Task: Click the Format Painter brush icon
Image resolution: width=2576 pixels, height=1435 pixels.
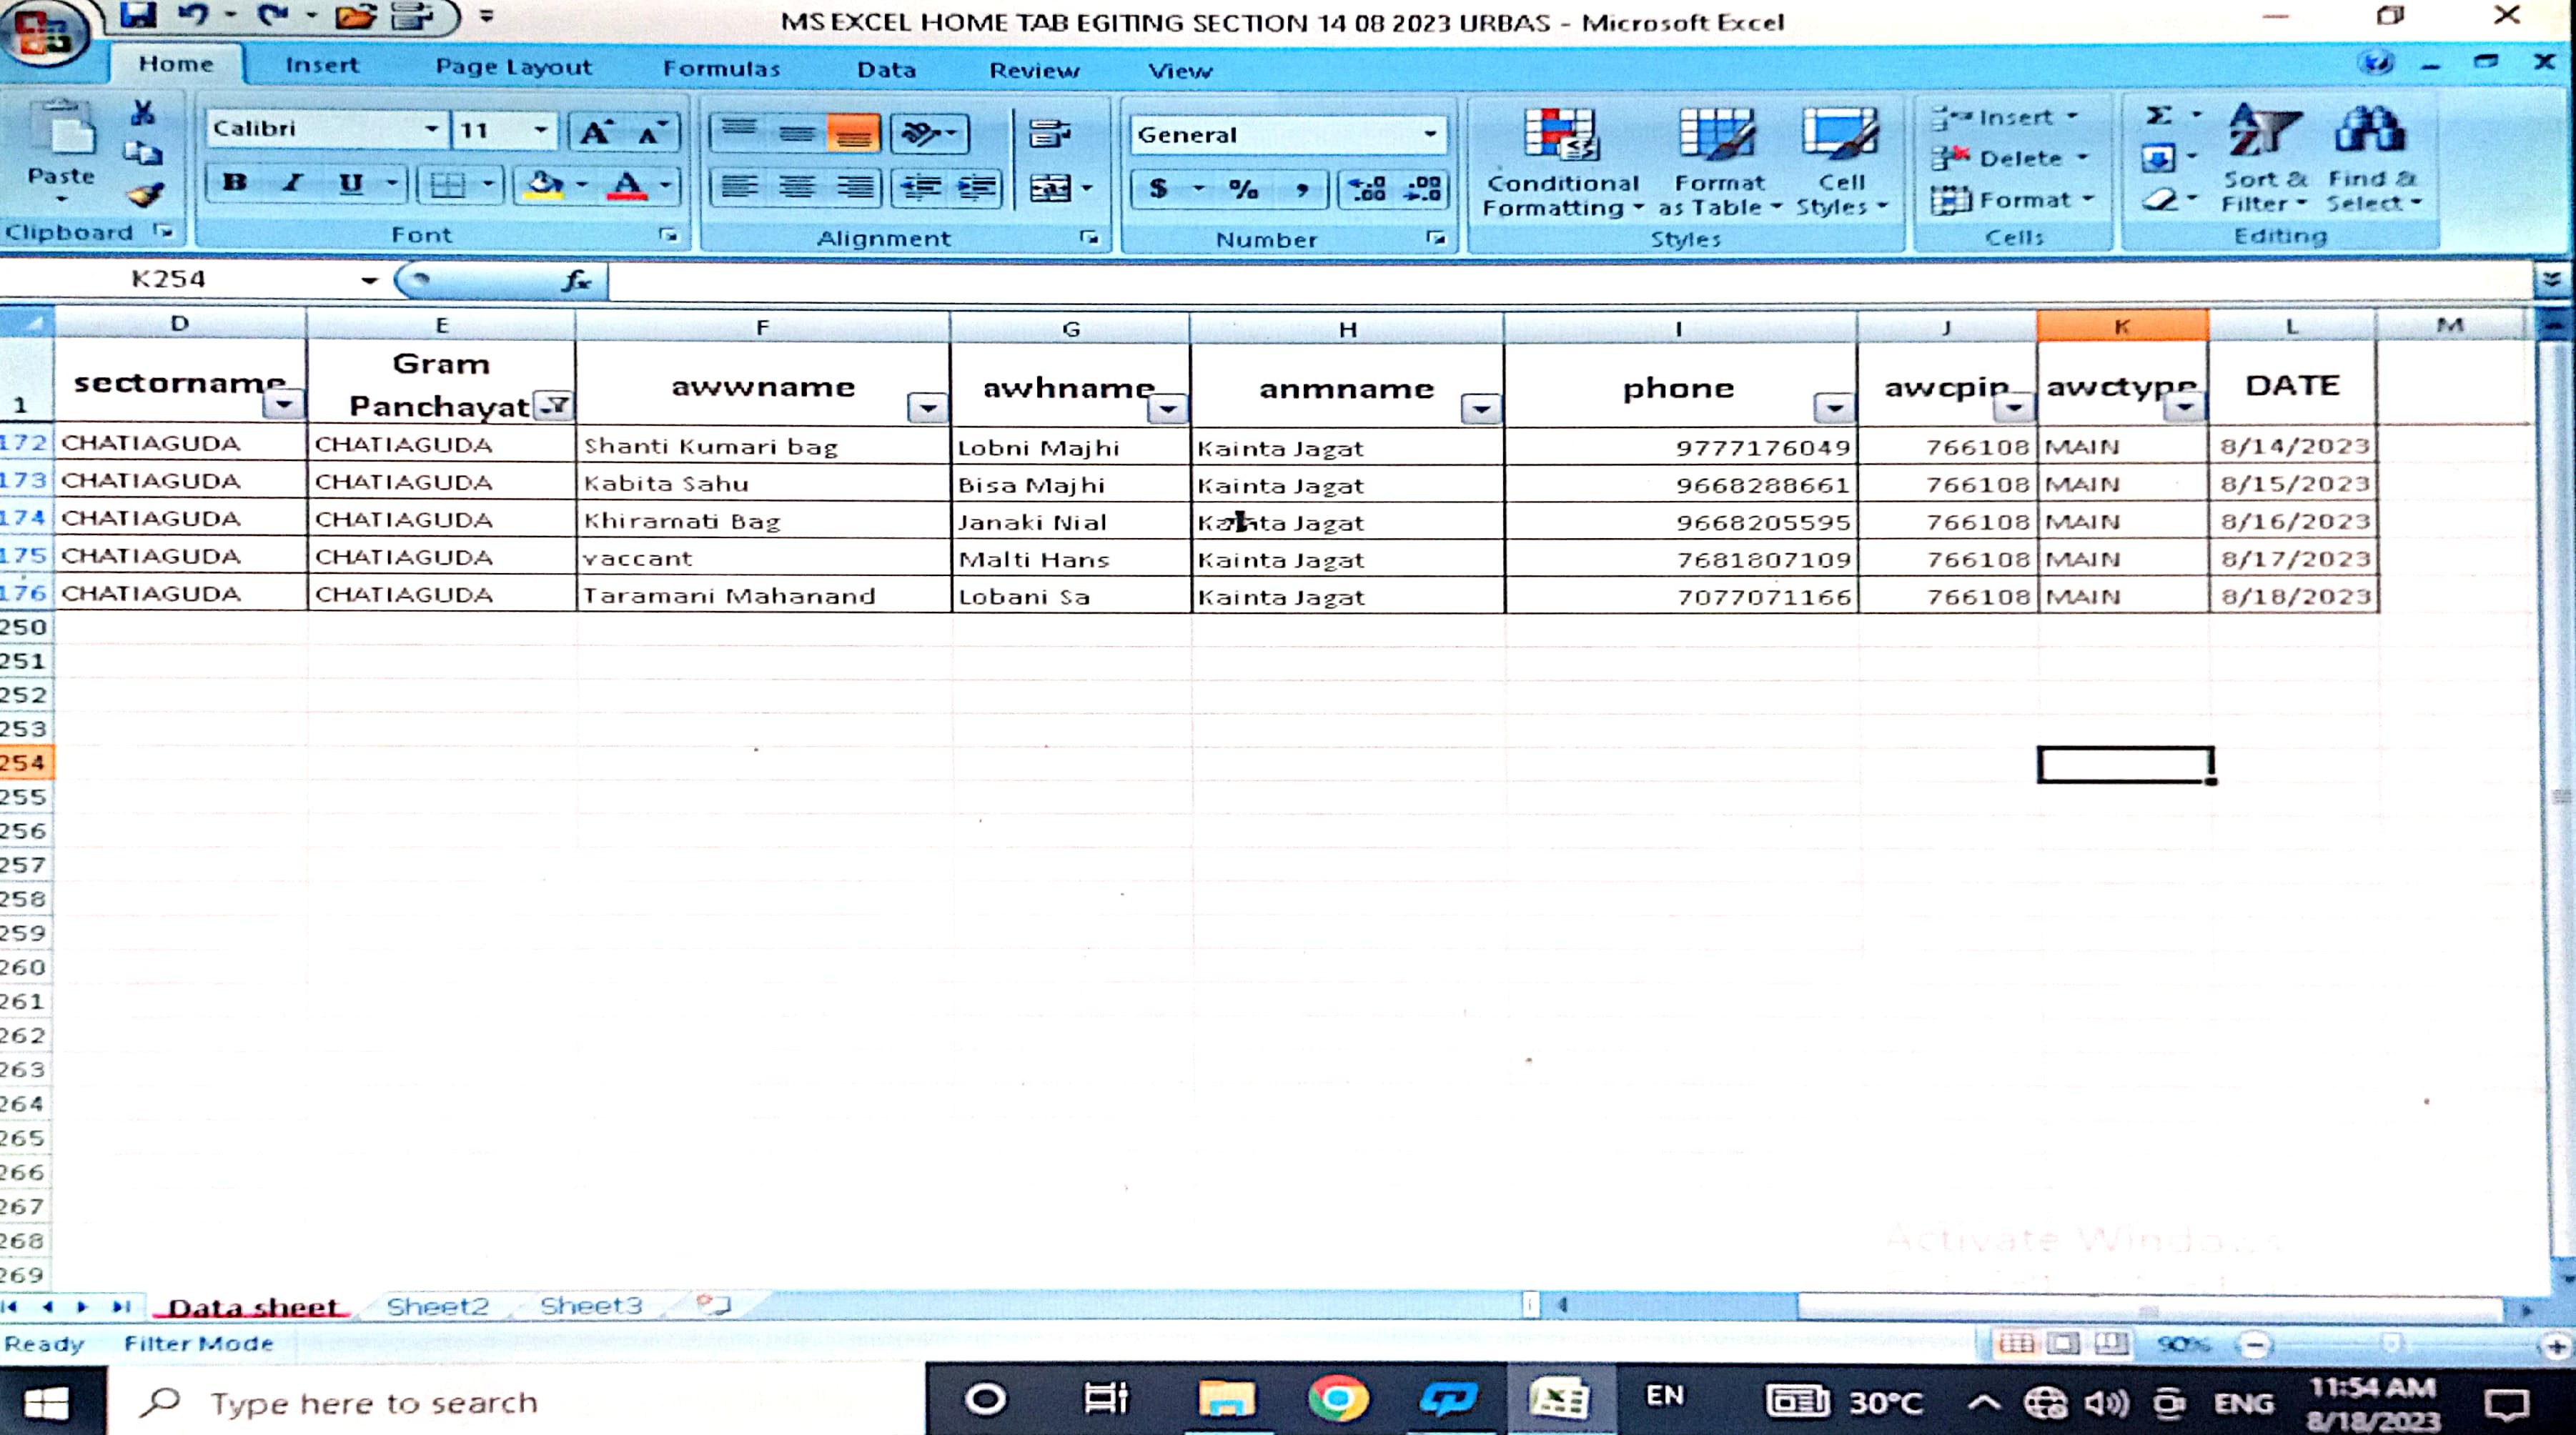Action: point(145,194)
